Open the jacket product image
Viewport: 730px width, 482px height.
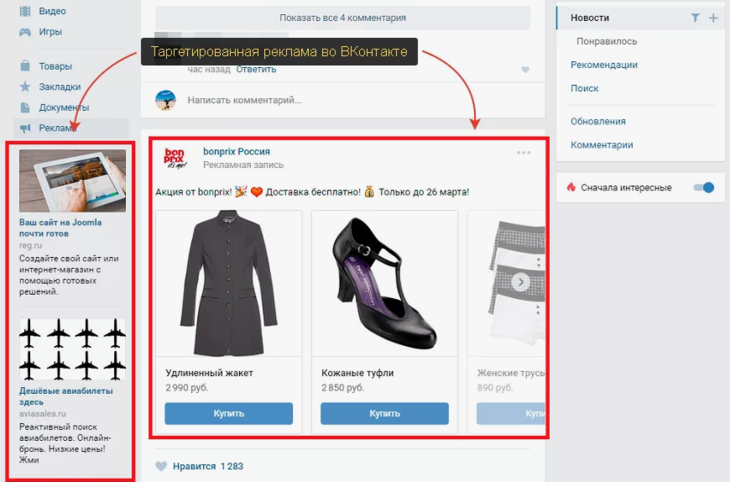pyautogui.click(x=229, y=283)
